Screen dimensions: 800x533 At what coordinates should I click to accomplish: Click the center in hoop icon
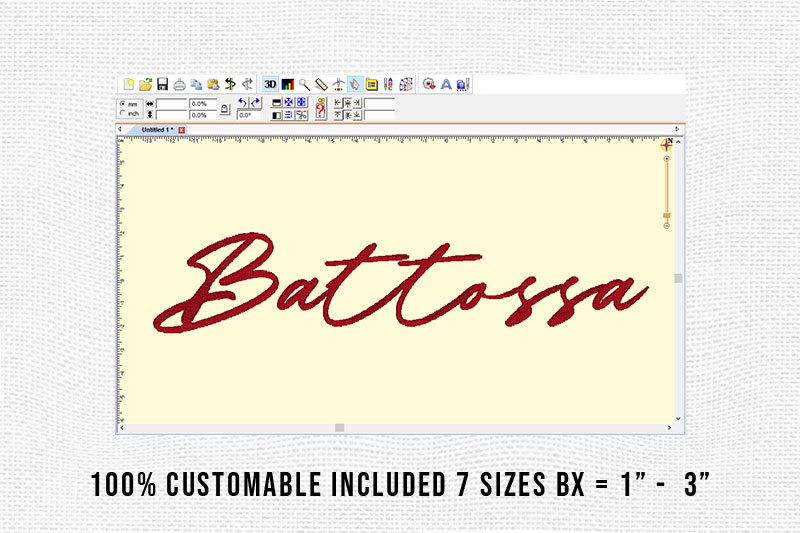pyautogui.click(x=289, y=103)
